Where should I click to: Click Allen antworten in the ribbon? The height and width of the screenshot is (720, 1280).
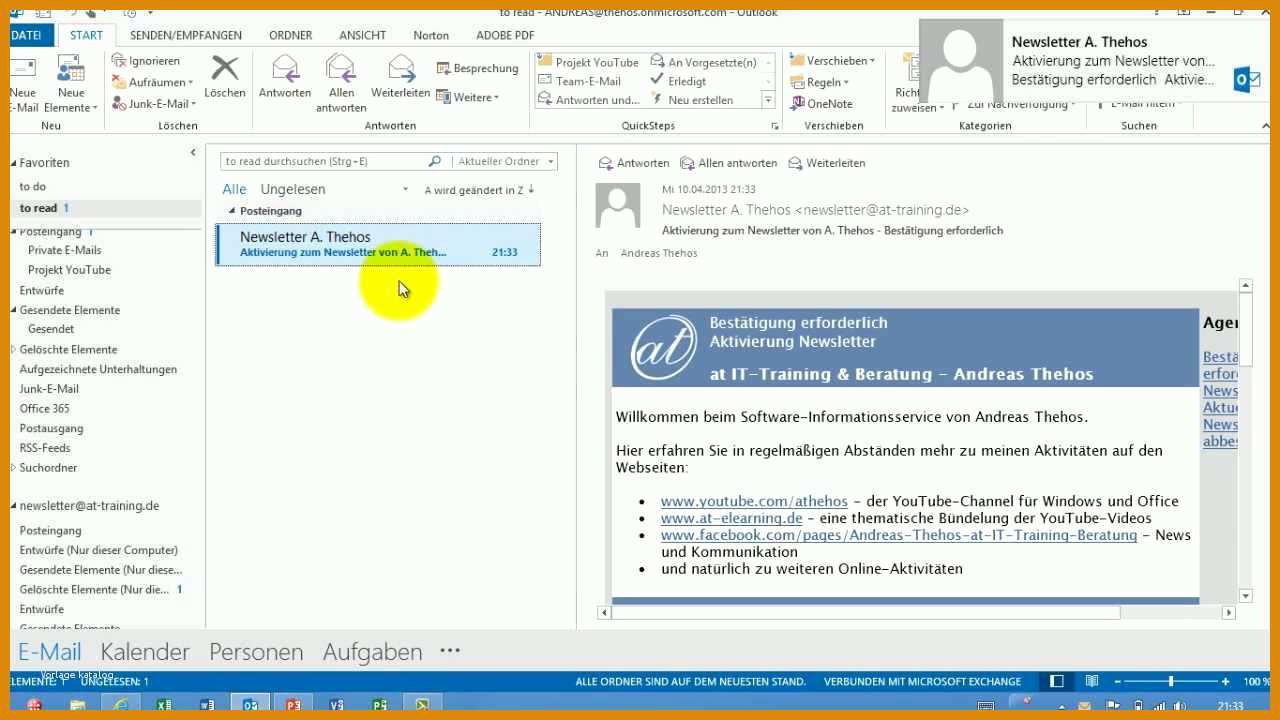(341, 84)
